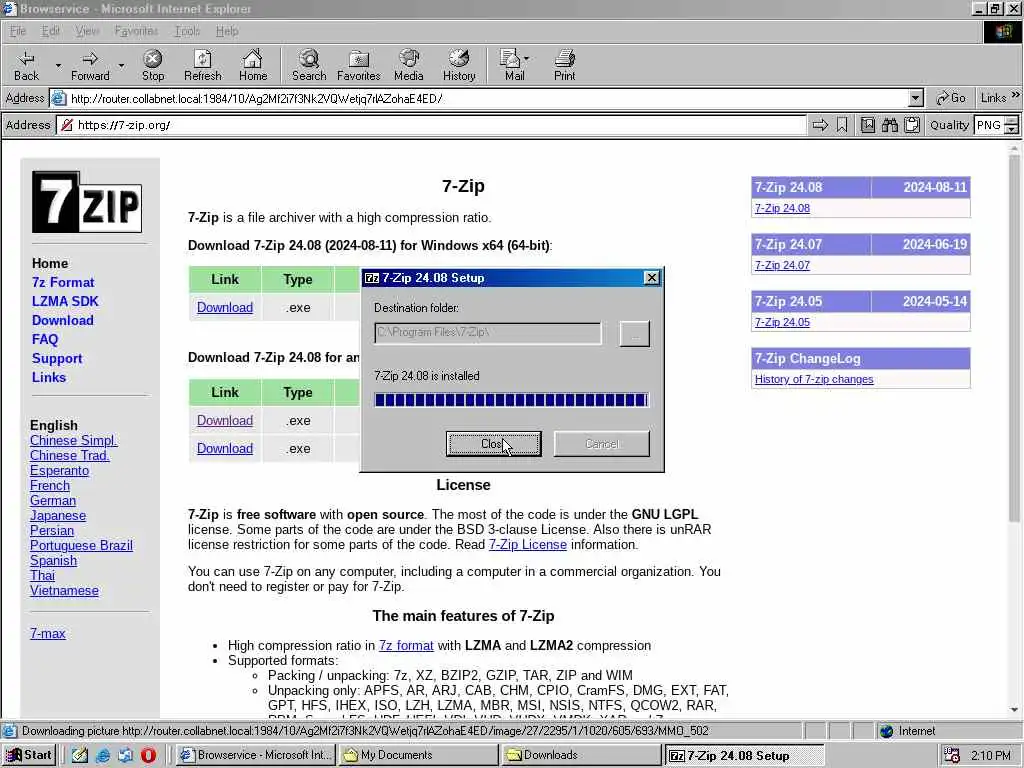Open the Search toolbar icon

(x=309, y=65)
